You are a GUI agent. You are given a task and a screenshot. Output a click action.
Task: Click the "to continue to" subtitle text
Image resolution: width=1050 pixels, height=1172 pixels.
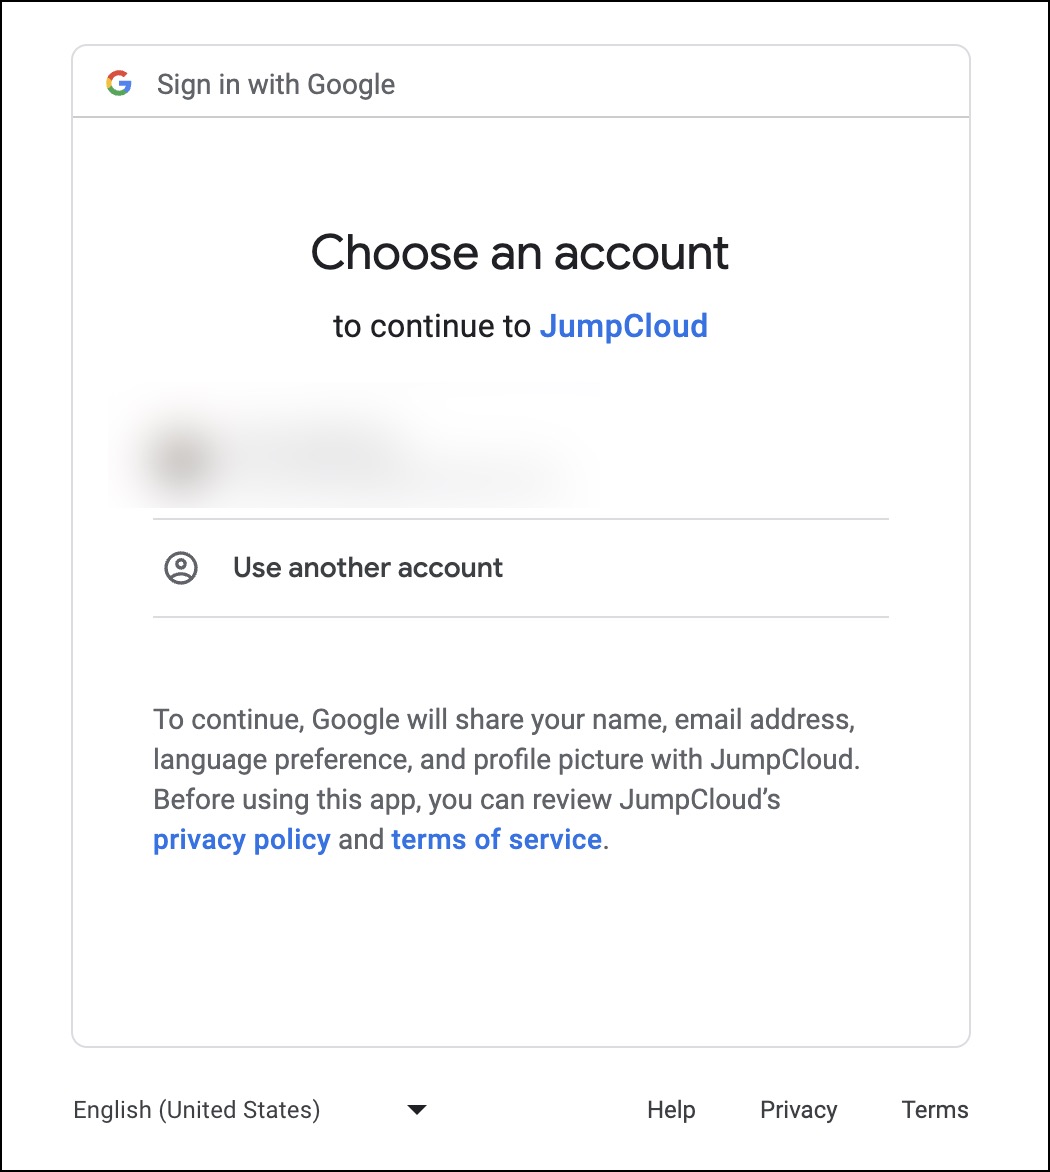[x=432, y=326]
